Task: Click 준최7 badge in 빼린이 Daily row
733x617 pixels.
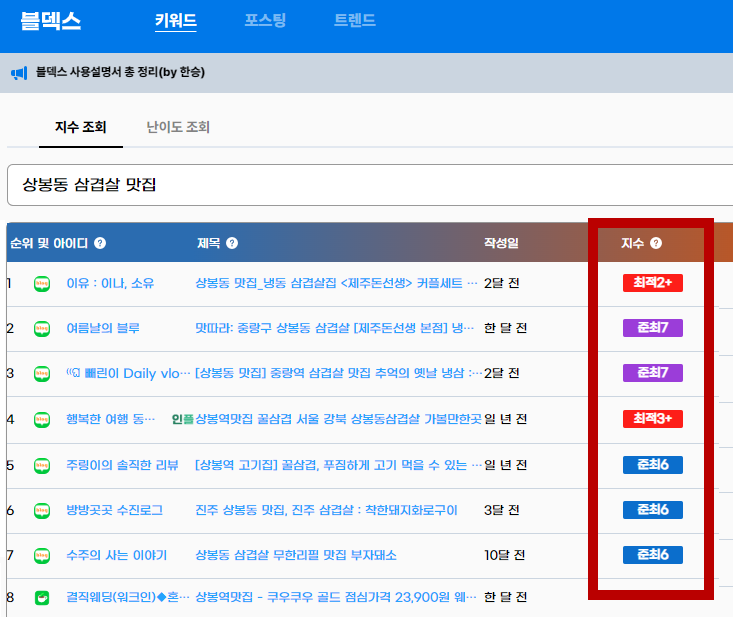Action: click(x=653, y=373)
